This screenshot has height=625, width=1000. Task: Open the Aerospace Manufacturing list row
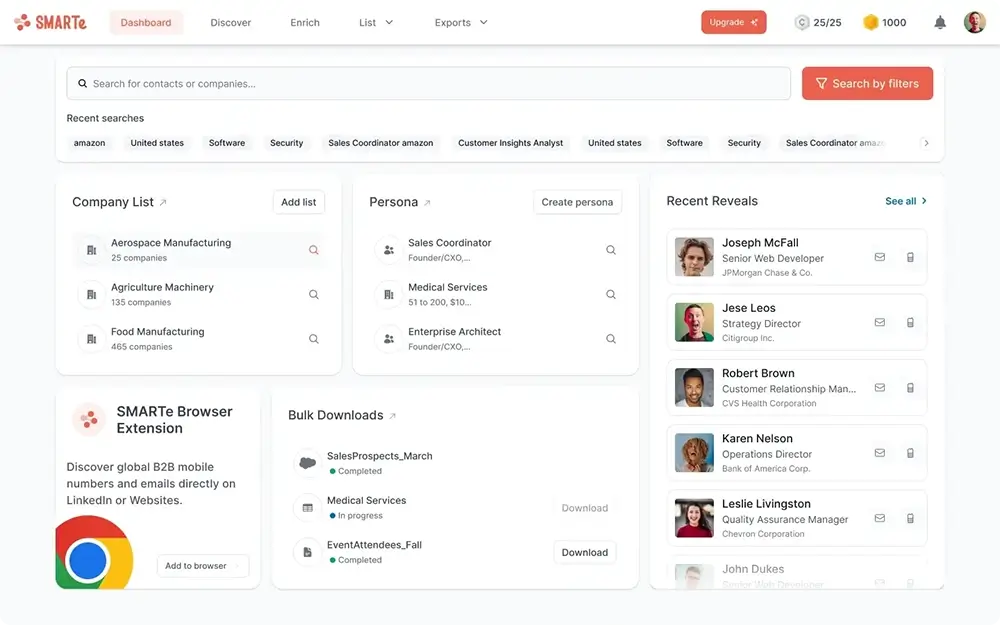[199, 250]
